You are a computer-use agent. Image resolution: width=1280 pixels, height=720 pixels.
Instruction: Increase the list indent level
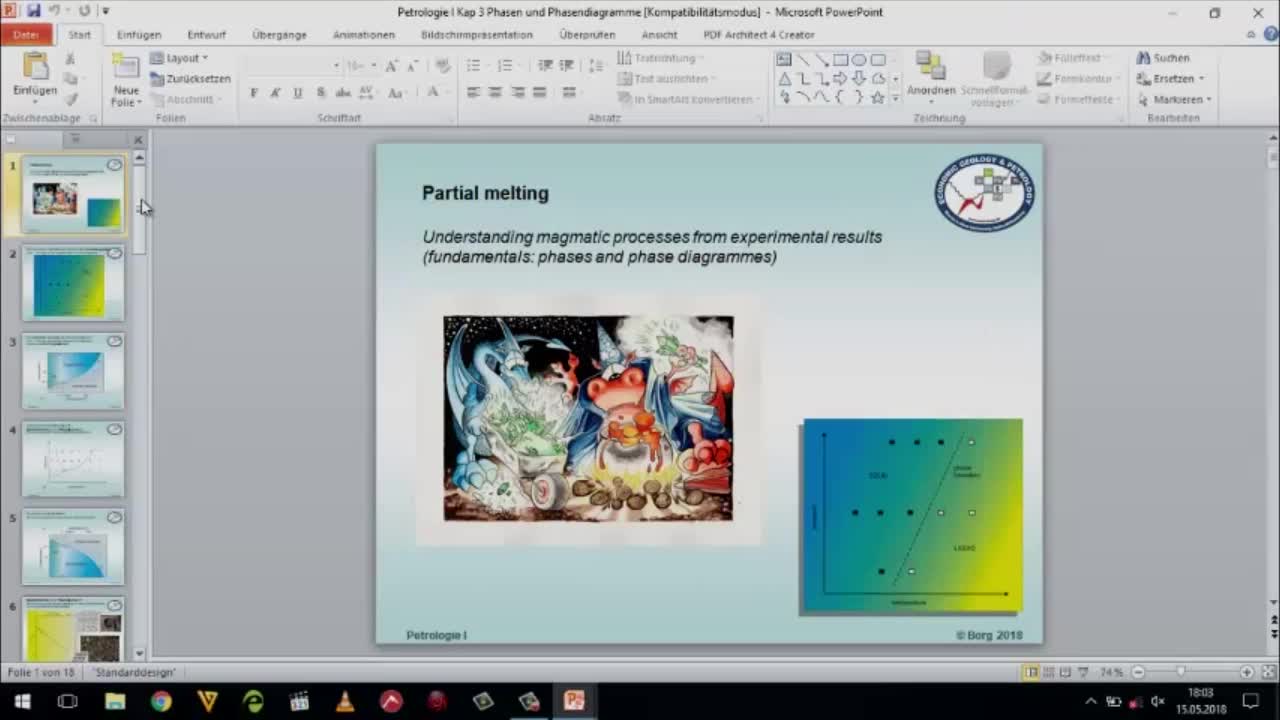tap(567, 65)
